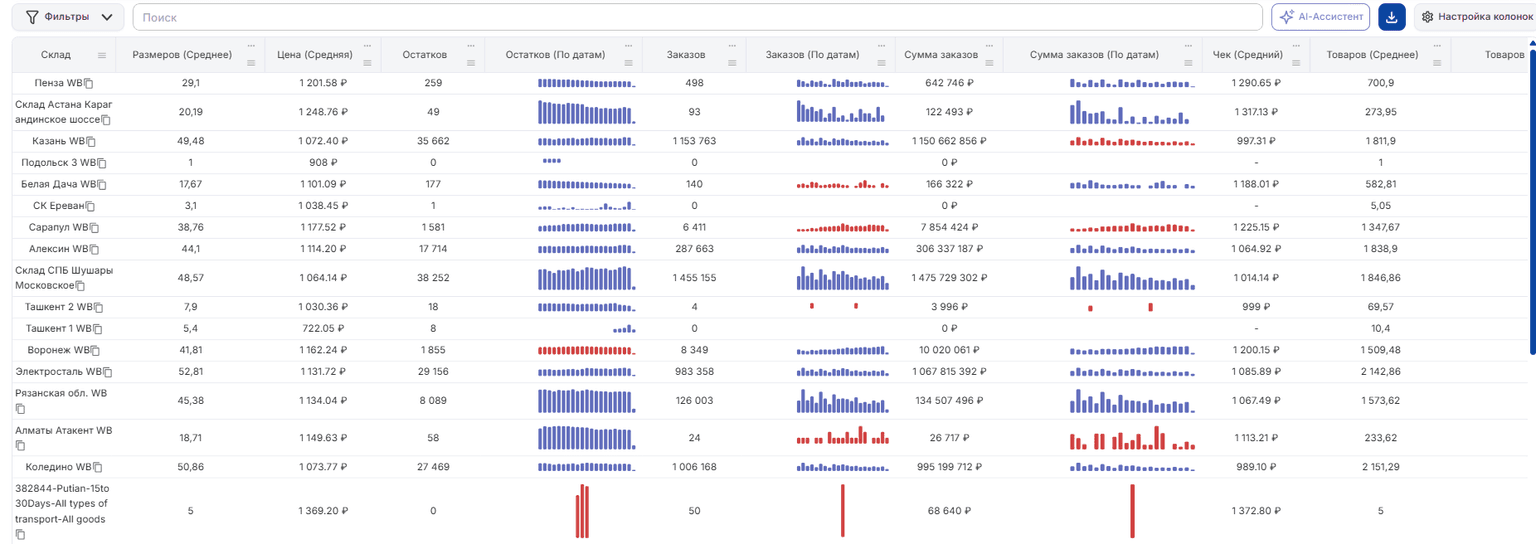This screenshot has width=1536, height=544.
Task: Copy the Воронеж WB warehouse name
Action: pyautogui.click(x=95, y=351)
